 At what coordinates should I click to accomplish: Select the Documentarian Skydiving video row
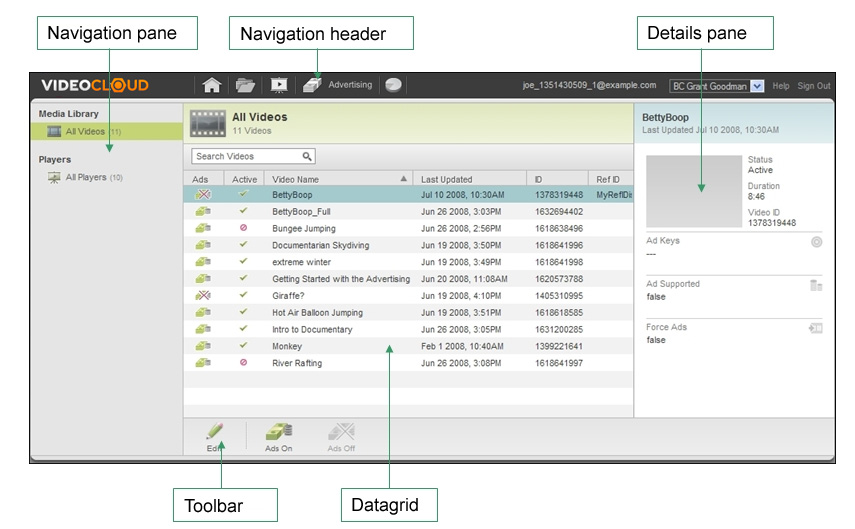coord(408,245)
